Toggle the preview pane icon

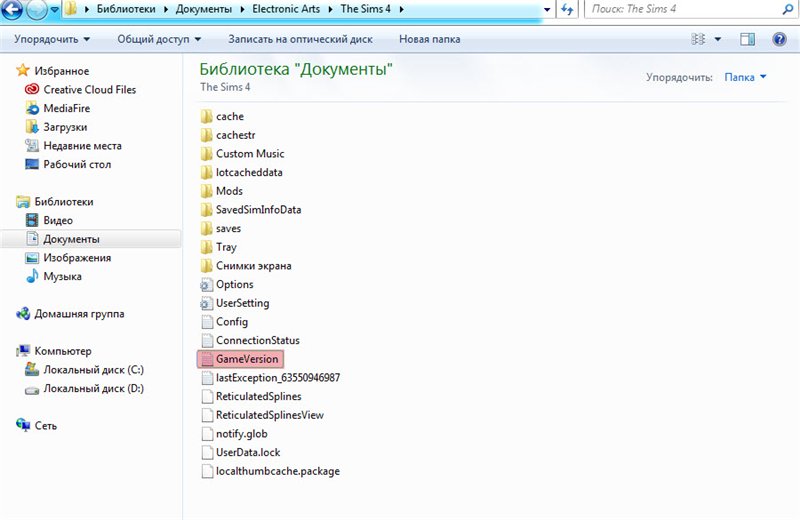(747, 39)
